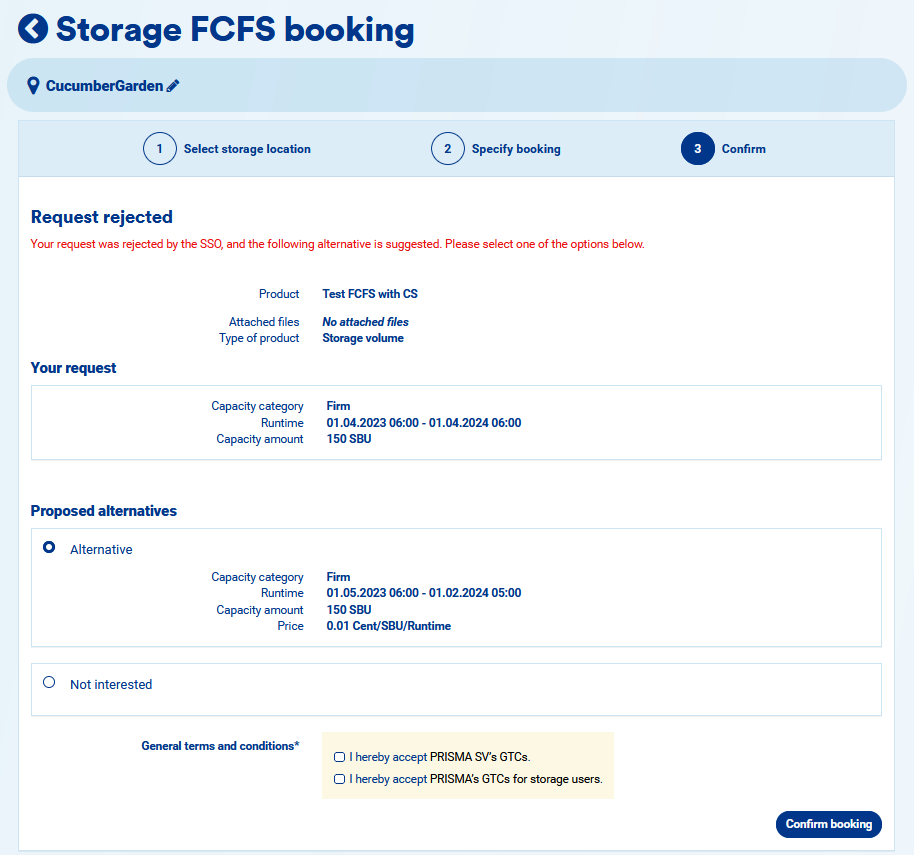This screenshot has height=855, width=914.
Task: Choose the Not interested radio button
Action: click(x=49, y=683)
